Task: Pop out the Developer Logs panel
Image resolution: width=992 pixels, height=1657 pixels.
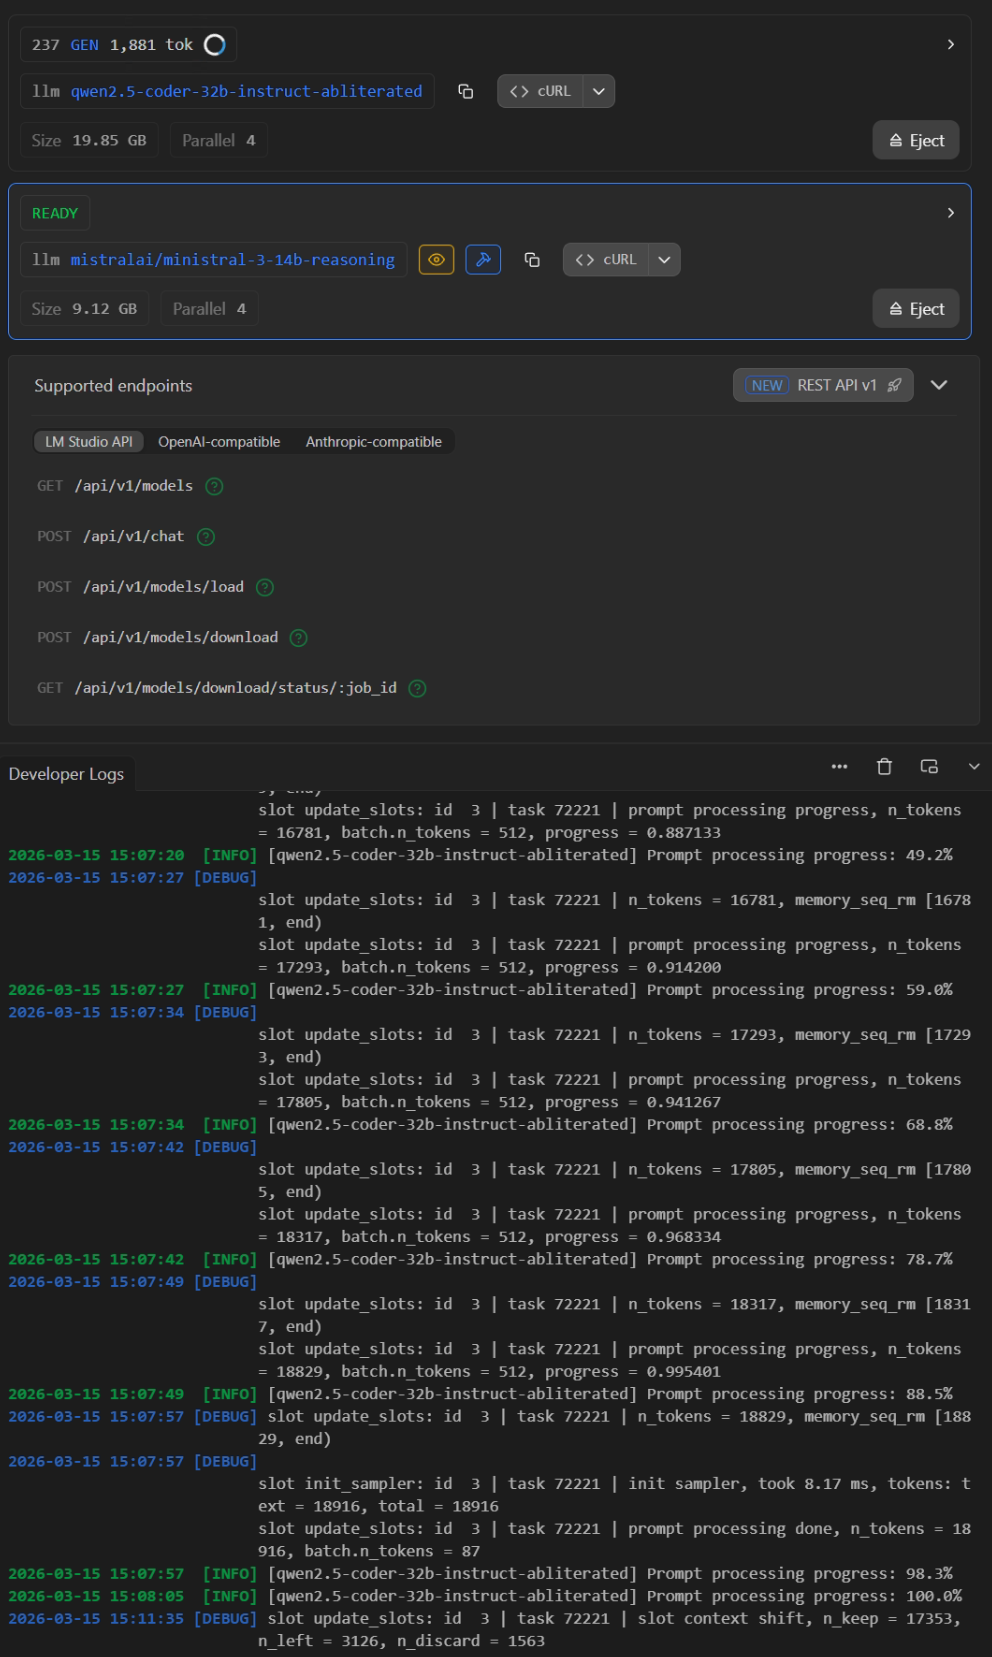Action: tap(929, 767)
